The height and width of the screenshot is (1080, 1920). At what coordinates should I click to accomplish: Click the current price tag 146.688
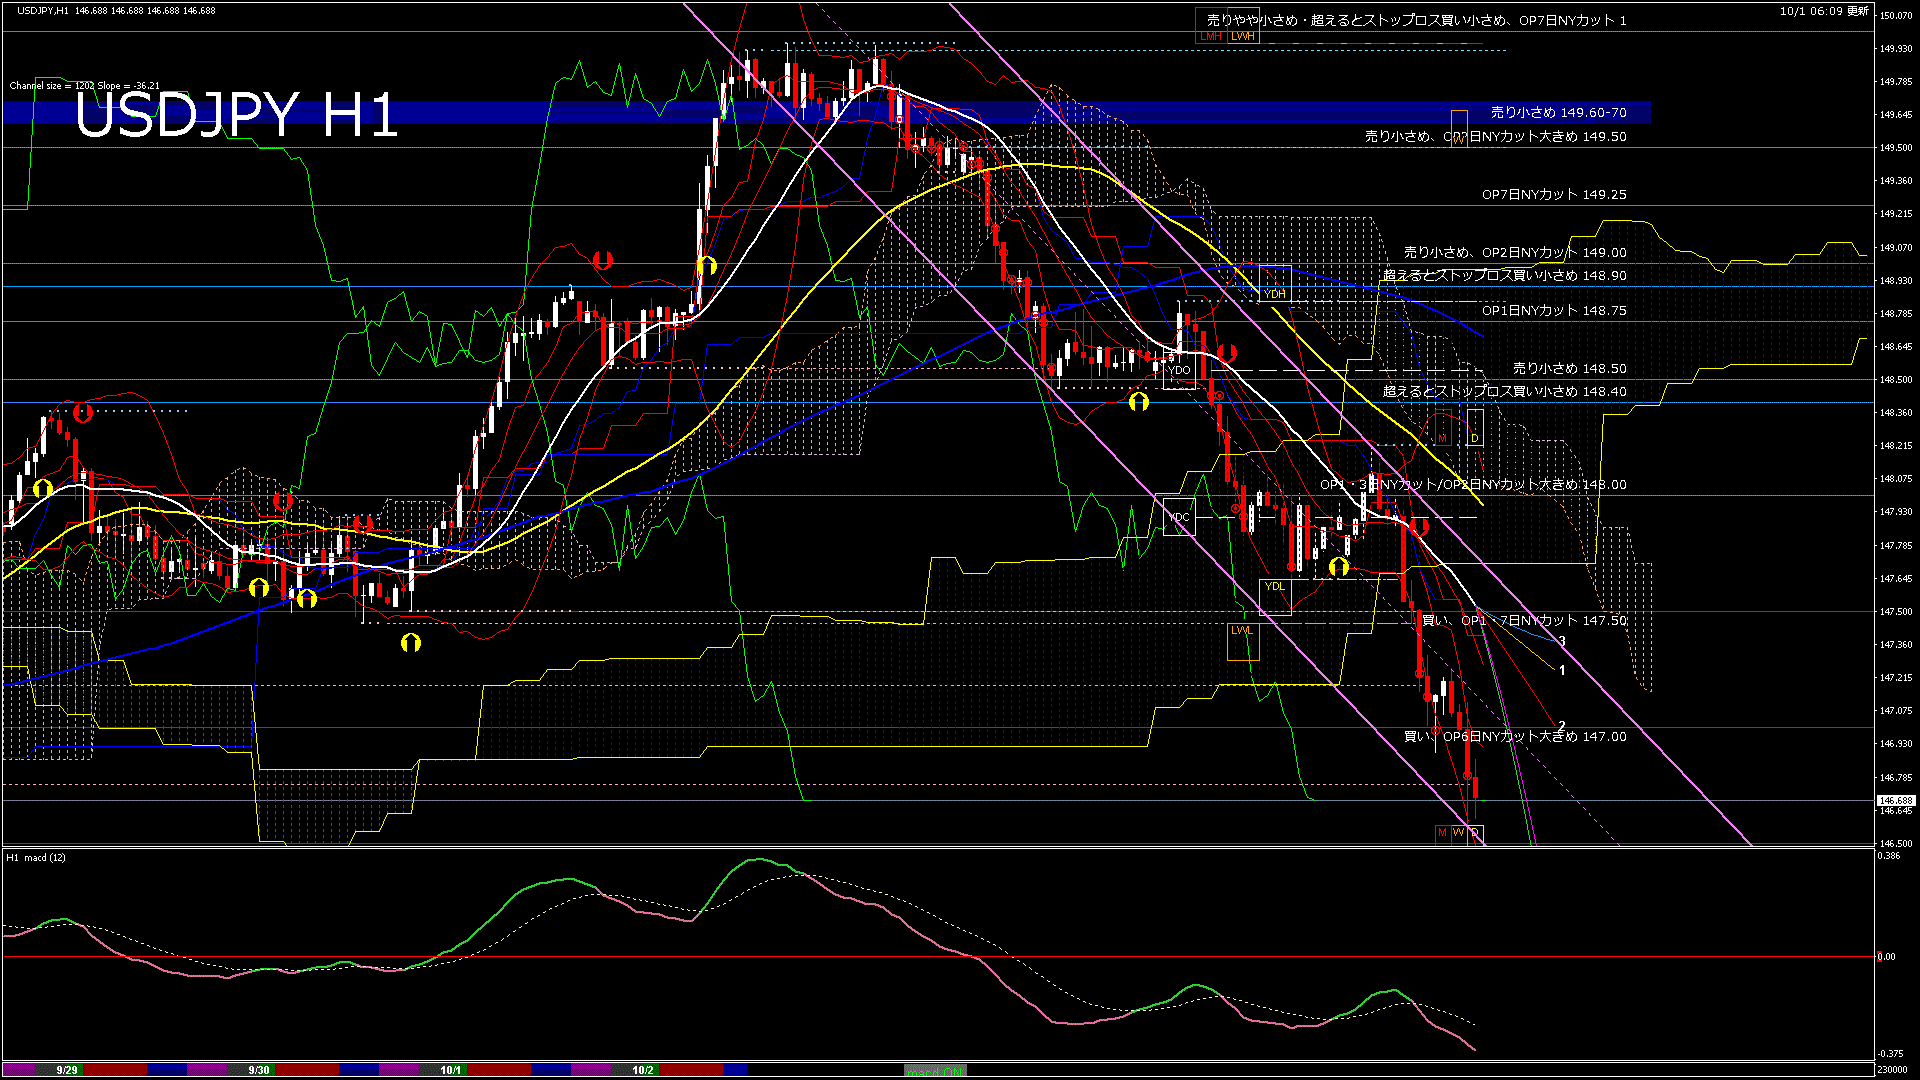point(1895,801)
